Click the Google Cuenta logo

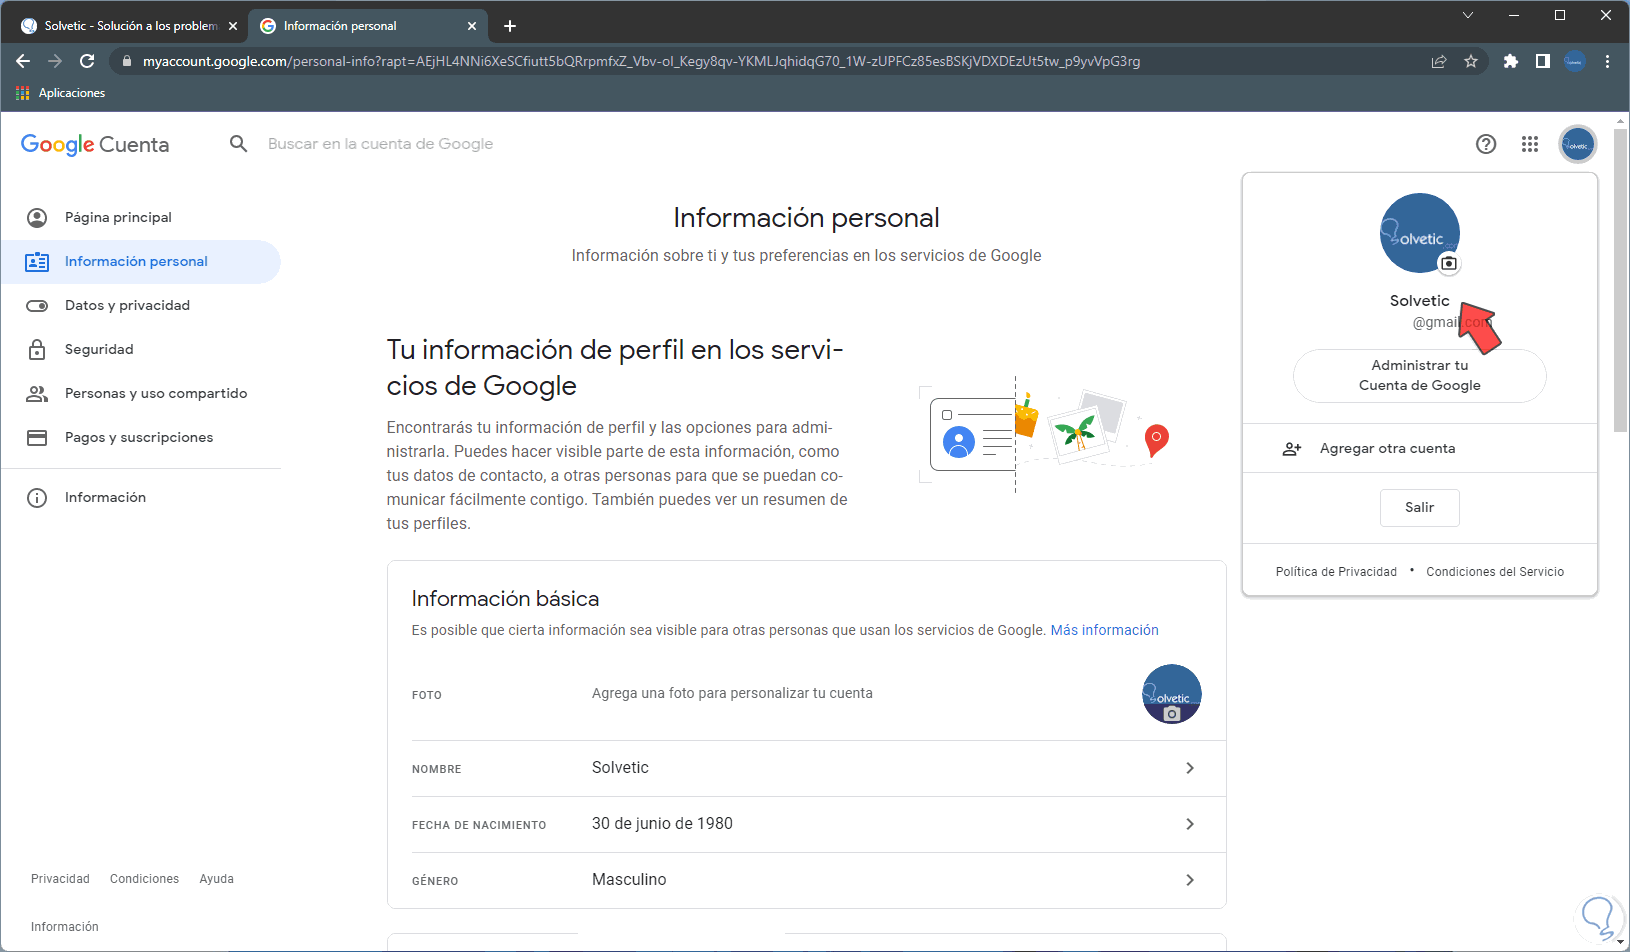point(95,145)
